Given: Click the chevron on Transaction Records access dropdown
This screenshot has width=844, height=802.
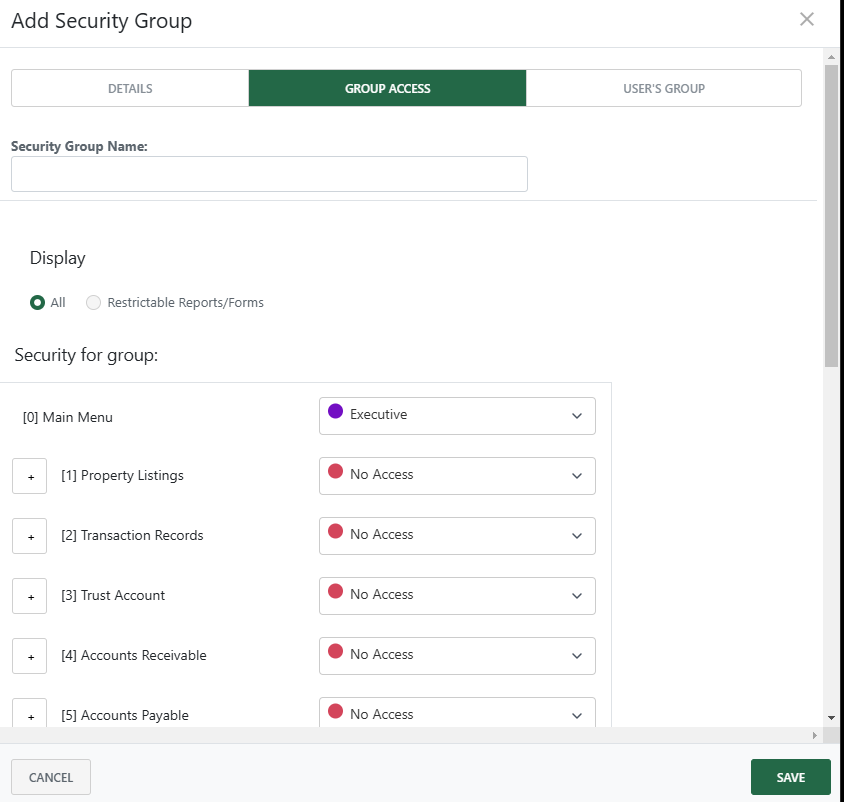Looking at the screenshot, I should (x=578, y=536).
